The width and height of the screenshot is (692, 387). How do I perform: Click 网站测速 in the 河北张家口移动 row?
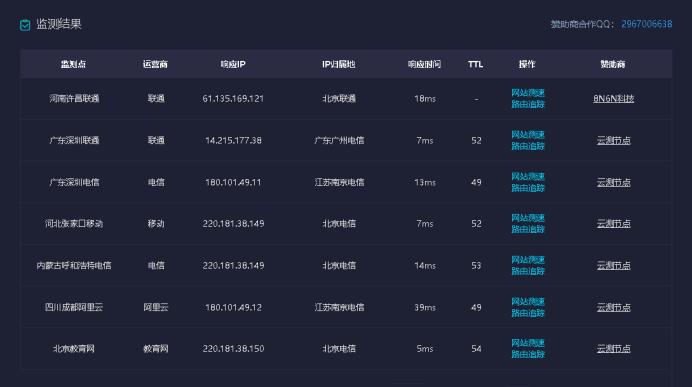pyautogui.click(x=528, y=218)
